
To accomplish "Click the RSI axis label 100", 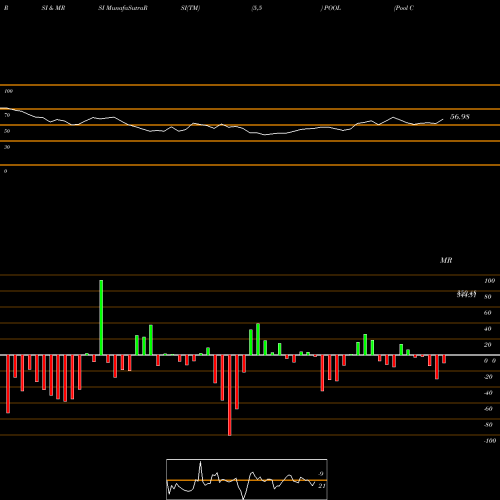I will click(x=8, y=91).
